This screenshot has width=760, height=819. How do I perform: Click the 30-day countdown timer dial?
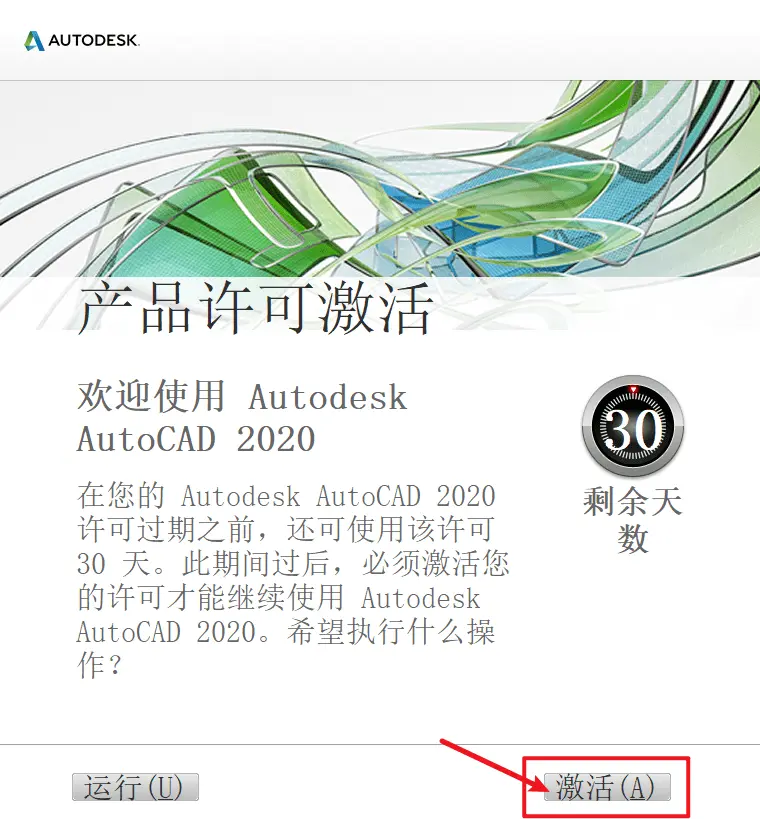click(x=633, y=427)
